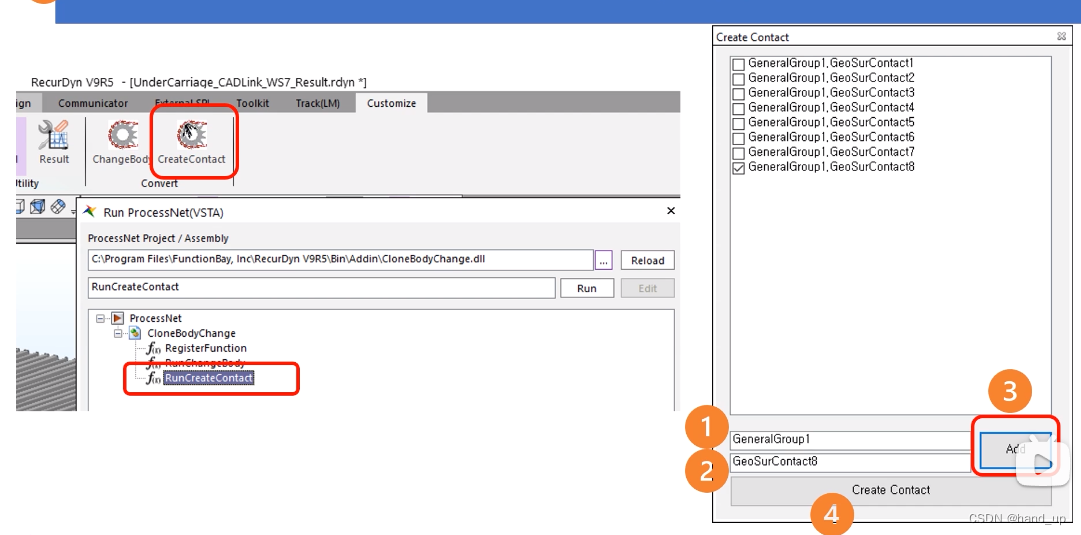Open the Toolkit ribbon tab
The width and height of the screenshot is (1081, 535).
point(253,103)
